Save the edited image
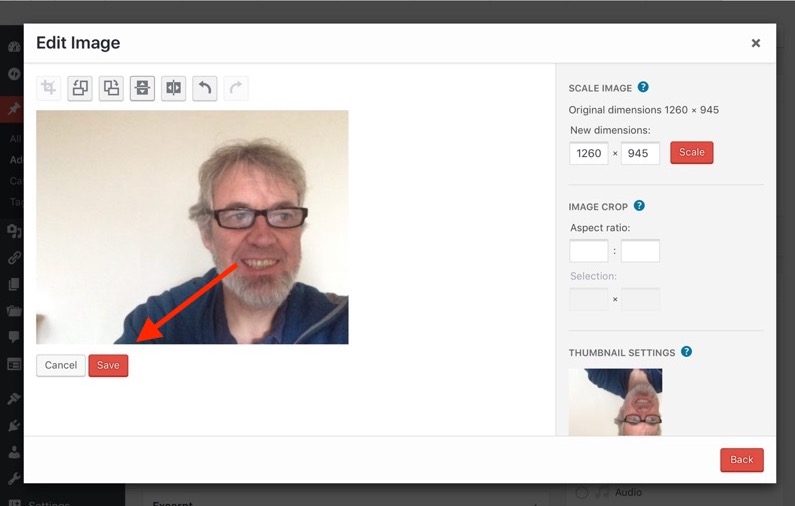 (x=108, y=366)
